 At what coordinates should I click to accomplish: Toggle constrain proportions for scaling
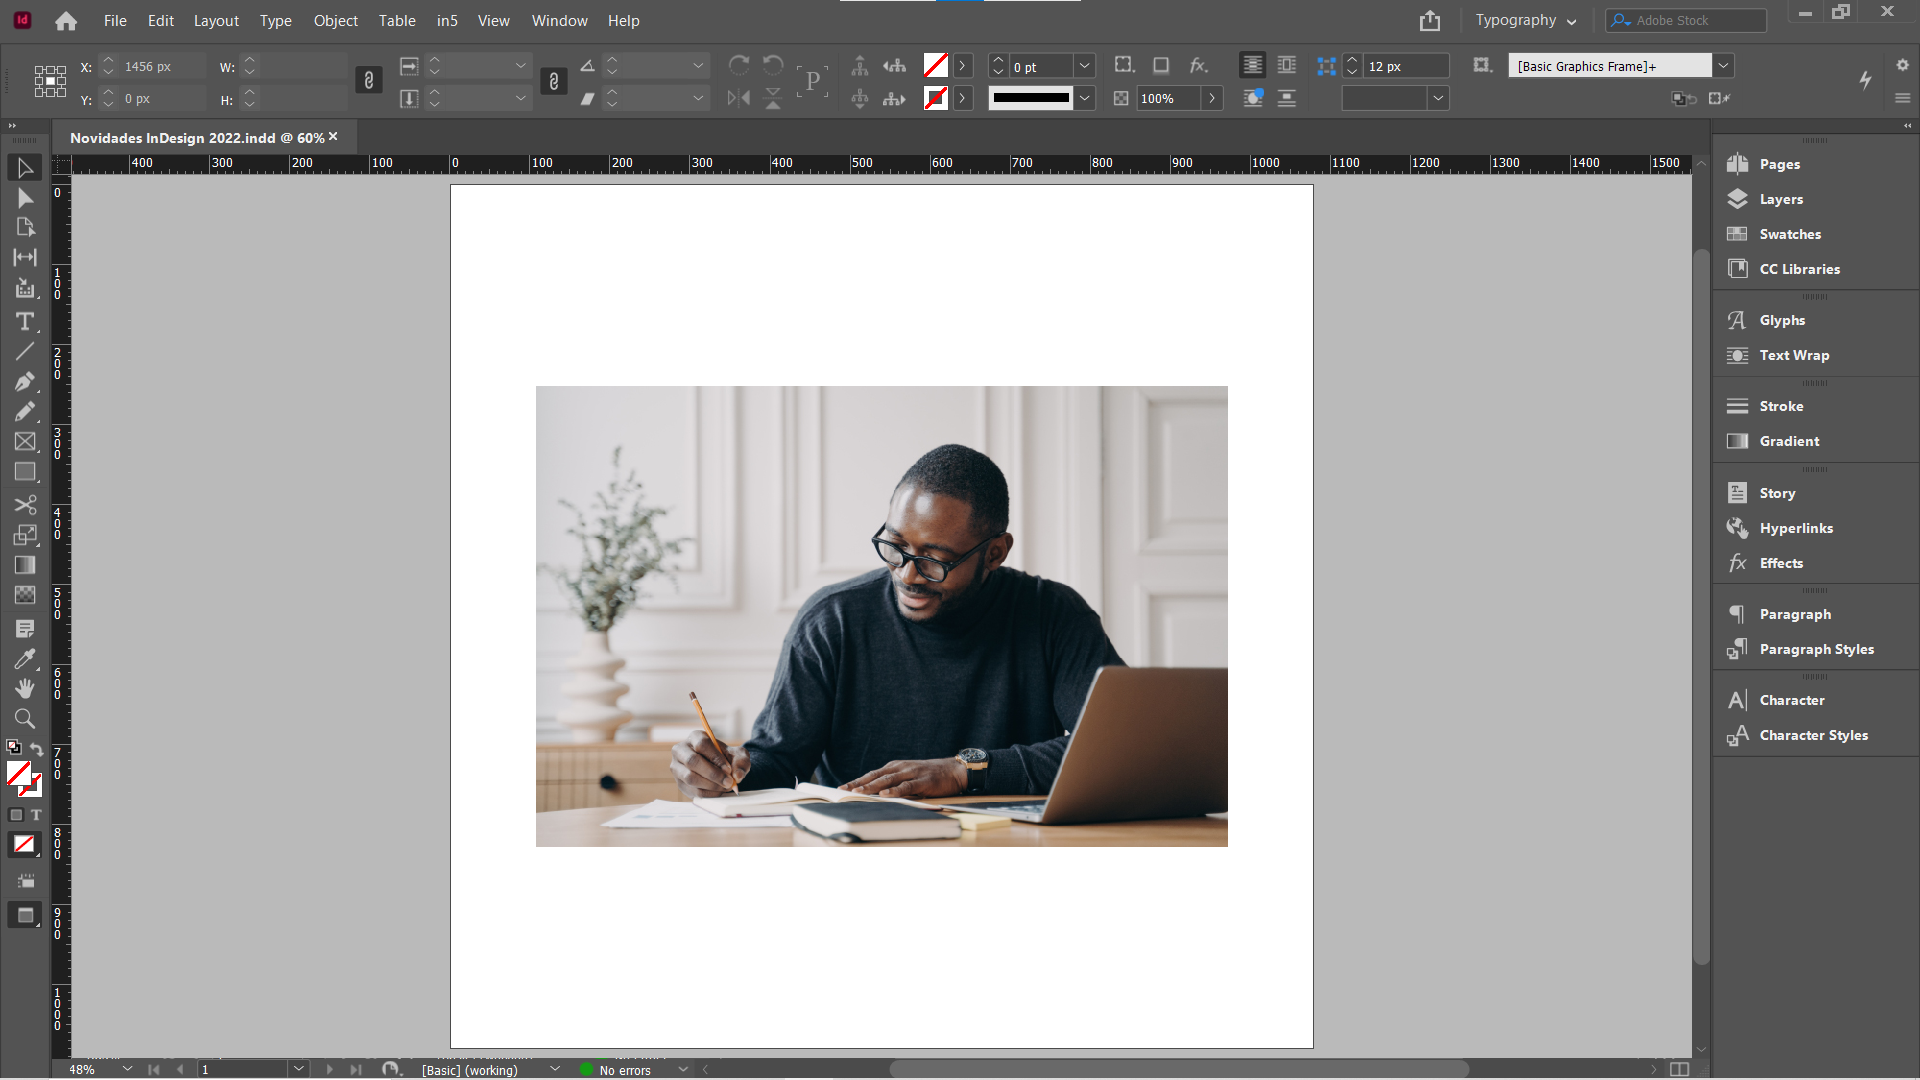point(554,81)
